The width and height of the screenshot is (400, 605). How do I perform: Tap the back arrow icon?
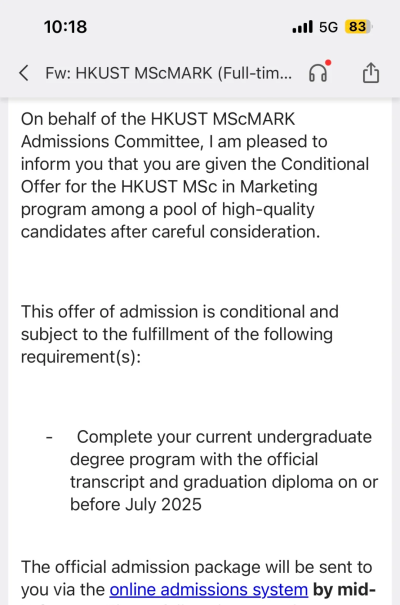(24, 73)
